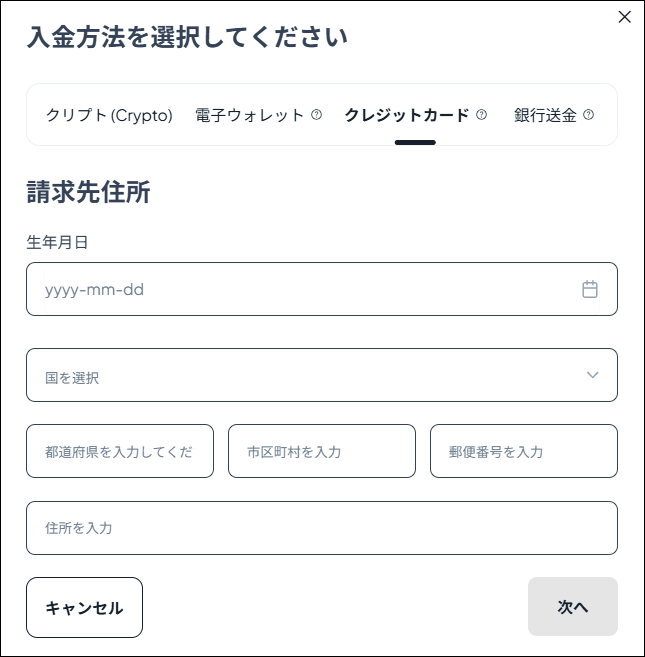The width and height of the screenshot is (645, 657).
Task: Select the クレジットカード tab
Action: click(406, 115)
